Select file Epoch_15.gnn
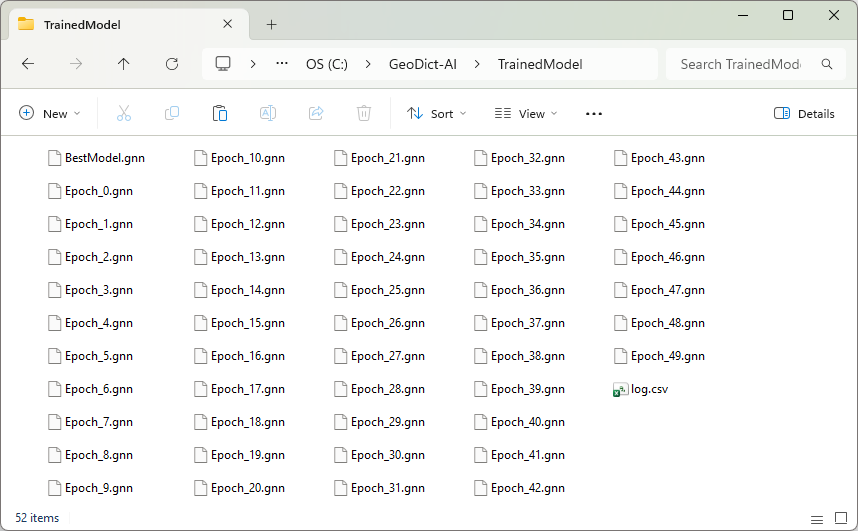858x531 pixels. pos(240,324)
